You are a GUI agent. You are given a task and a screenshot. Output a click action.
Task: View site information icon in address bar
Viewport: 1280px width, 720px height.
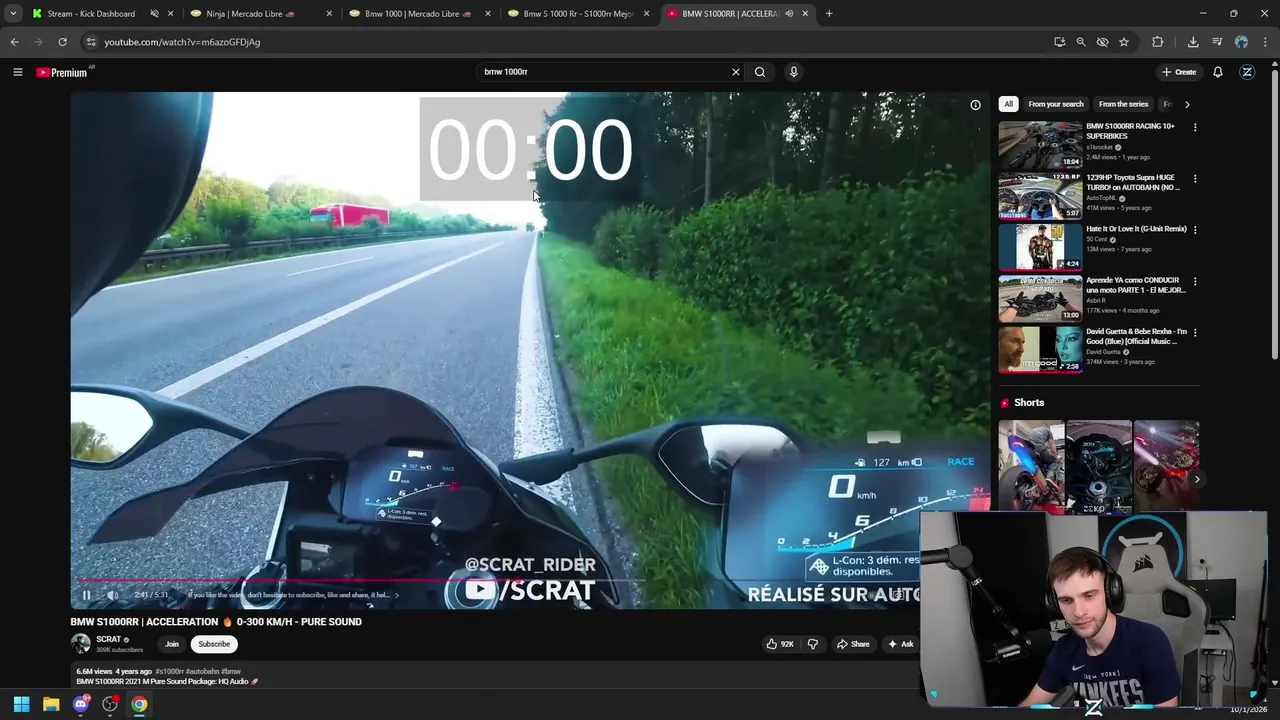click(91, 42)
